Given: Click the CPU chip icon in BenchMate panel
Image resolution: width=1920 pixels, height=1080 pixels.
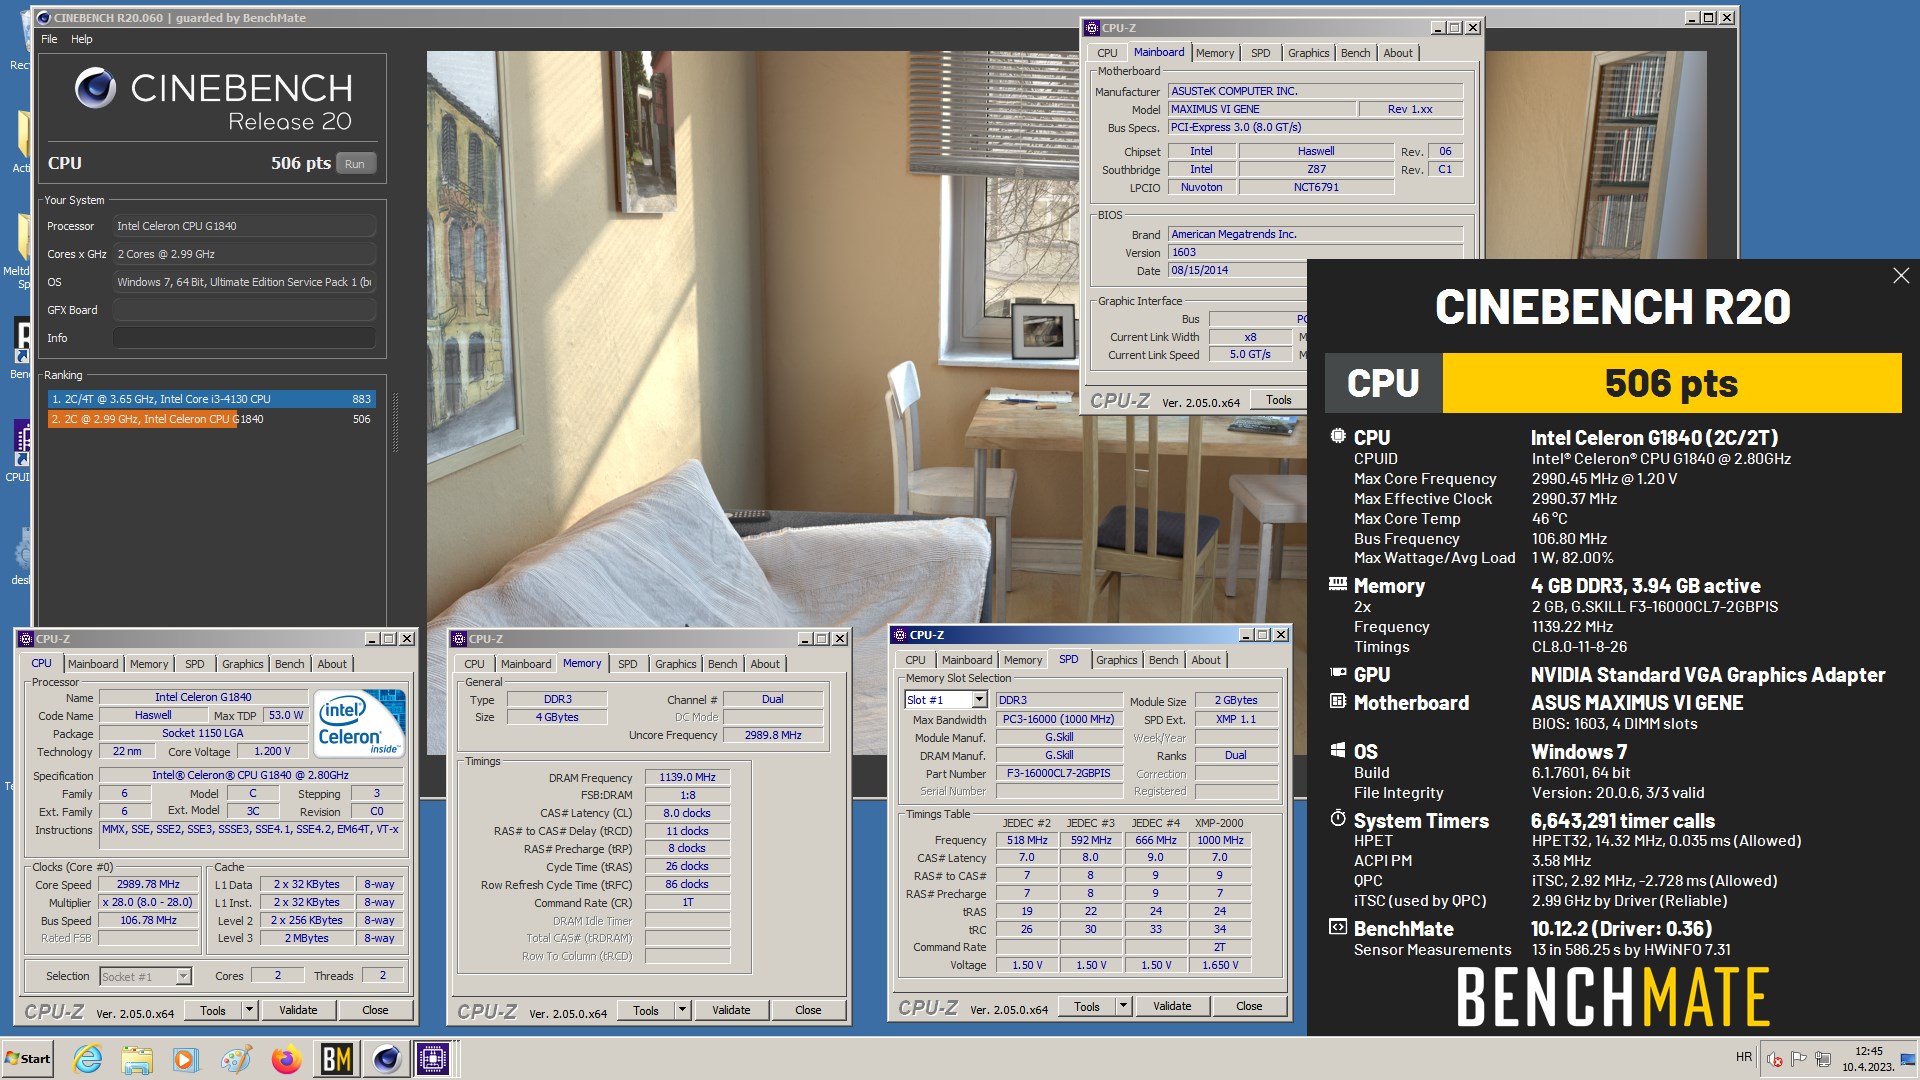Looking at the screenshot, I should tap(1338, 436).
